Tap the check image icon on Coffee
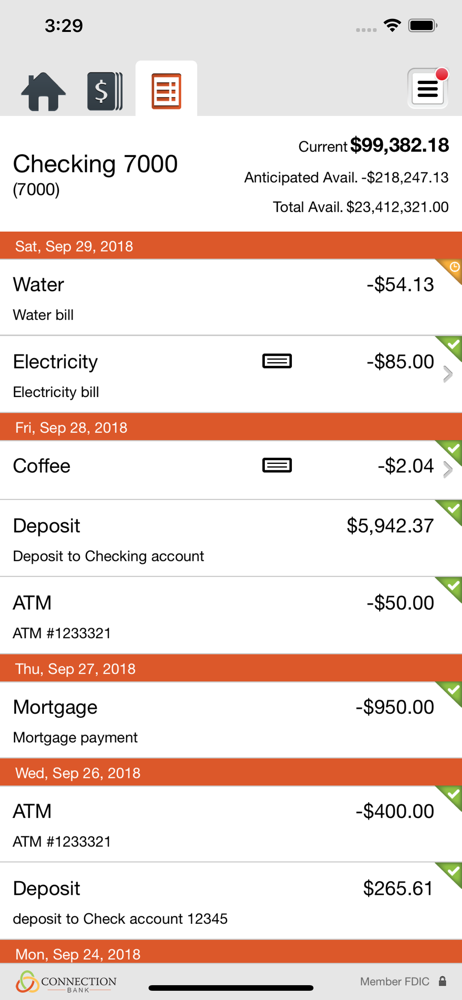This screenshot has width=462, height=1000. [277, 466]
